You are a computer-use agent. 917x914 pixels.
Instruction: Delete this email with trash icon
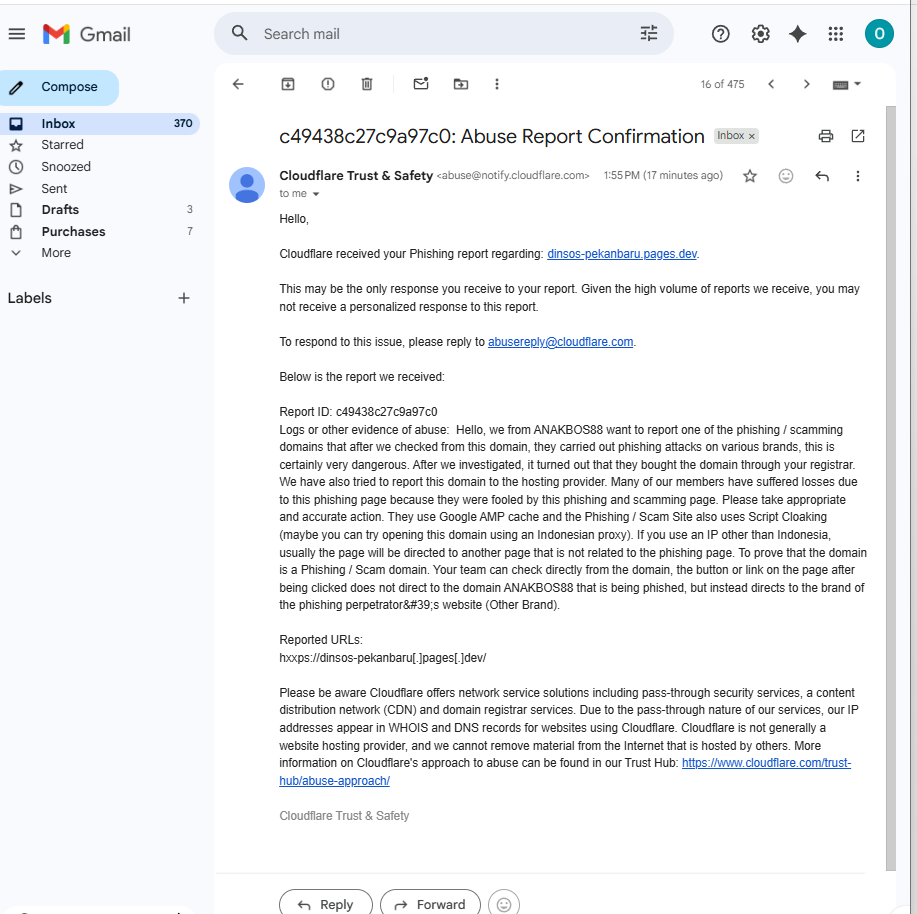click(367, 84)
